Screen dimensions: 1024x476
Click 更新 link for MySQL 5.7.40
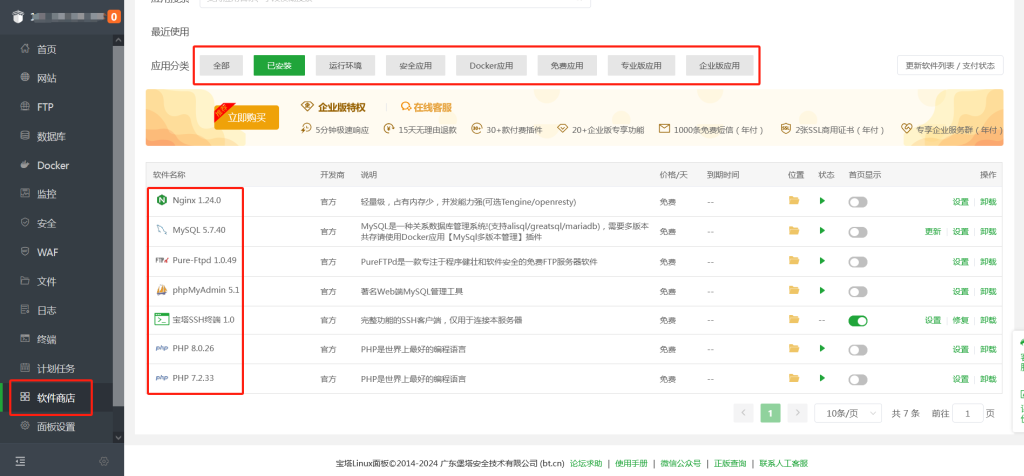pyautogui.click(x=933, y=232)
